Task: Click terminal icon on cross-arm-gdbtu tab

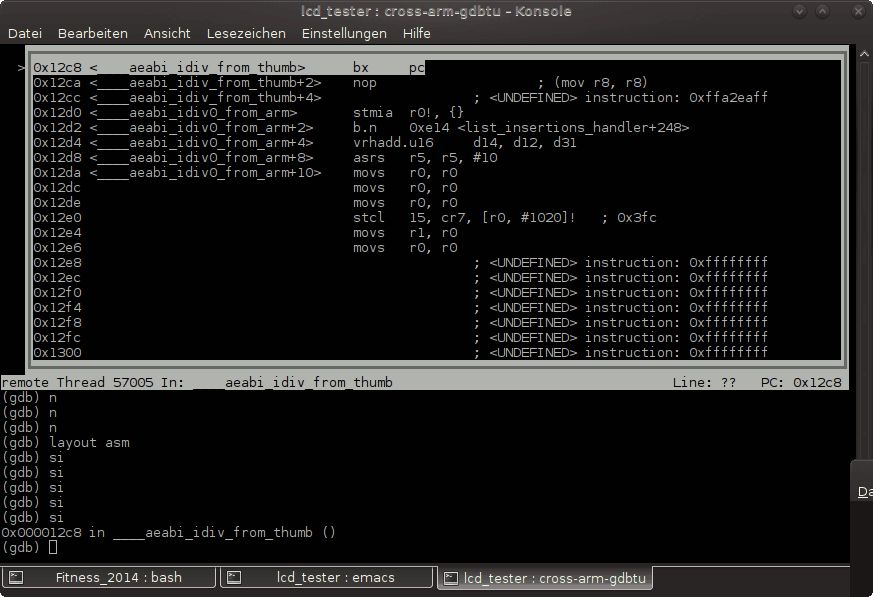Action: [450, 578]
